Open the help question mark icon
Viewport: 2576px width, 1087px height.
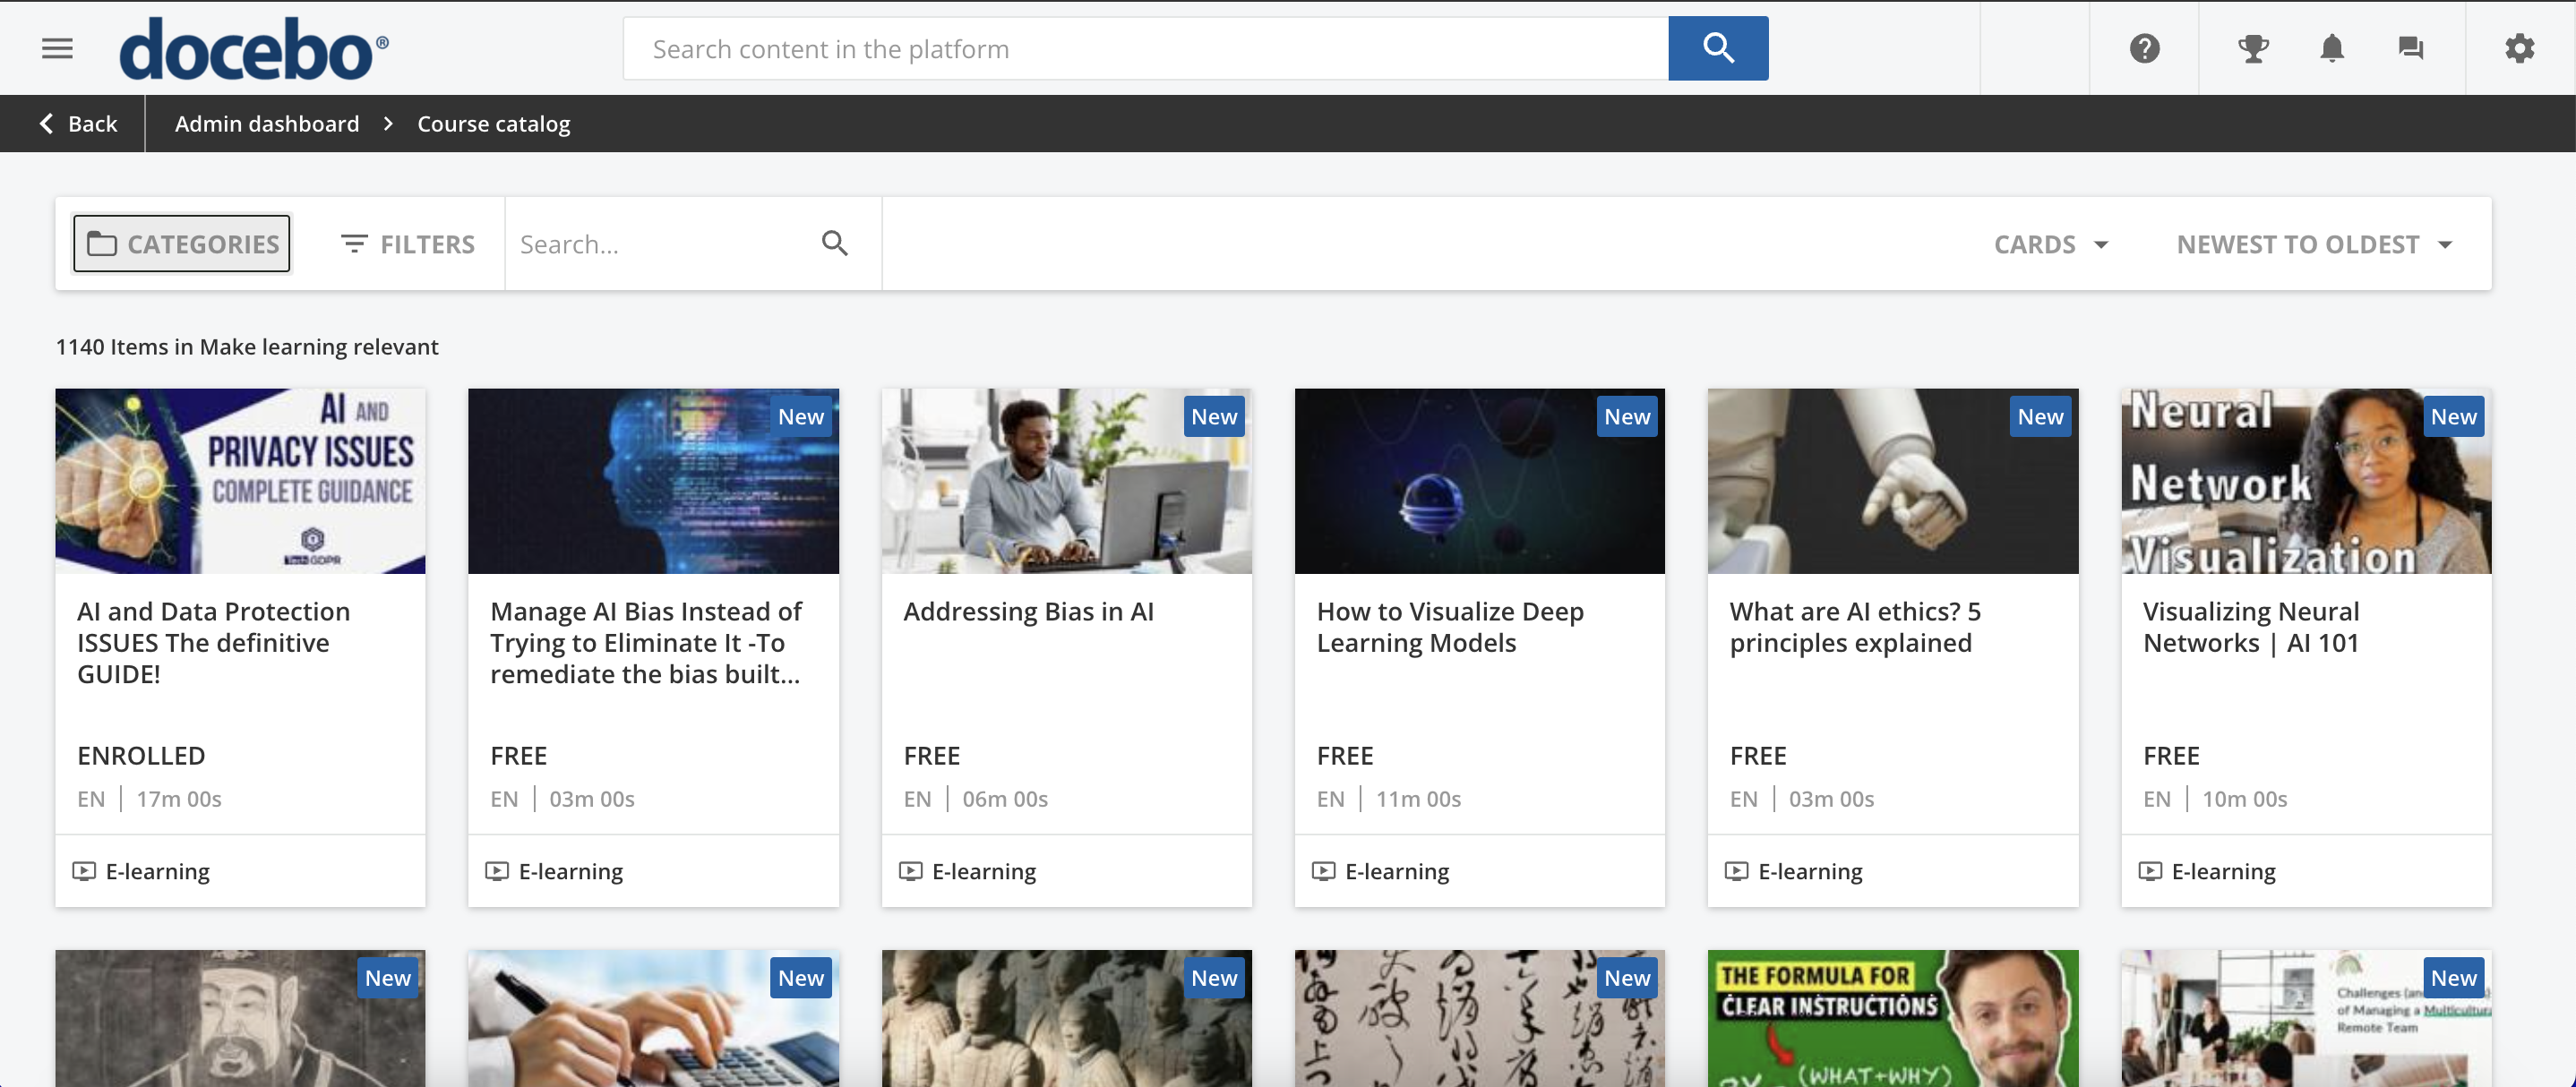[x=2144, y=48]
